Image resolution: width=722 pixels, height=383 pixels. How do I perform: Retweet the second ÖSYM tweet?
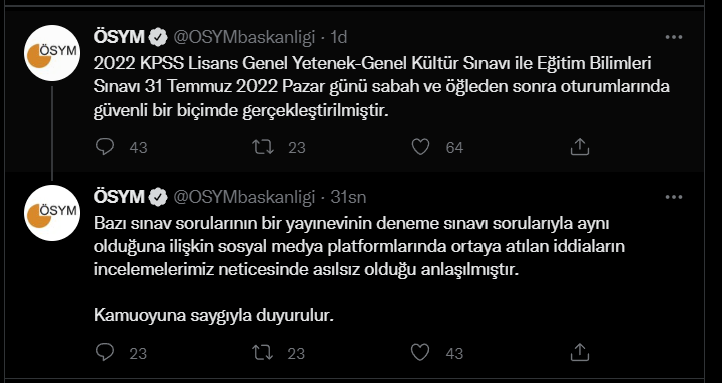coord(263,353)
